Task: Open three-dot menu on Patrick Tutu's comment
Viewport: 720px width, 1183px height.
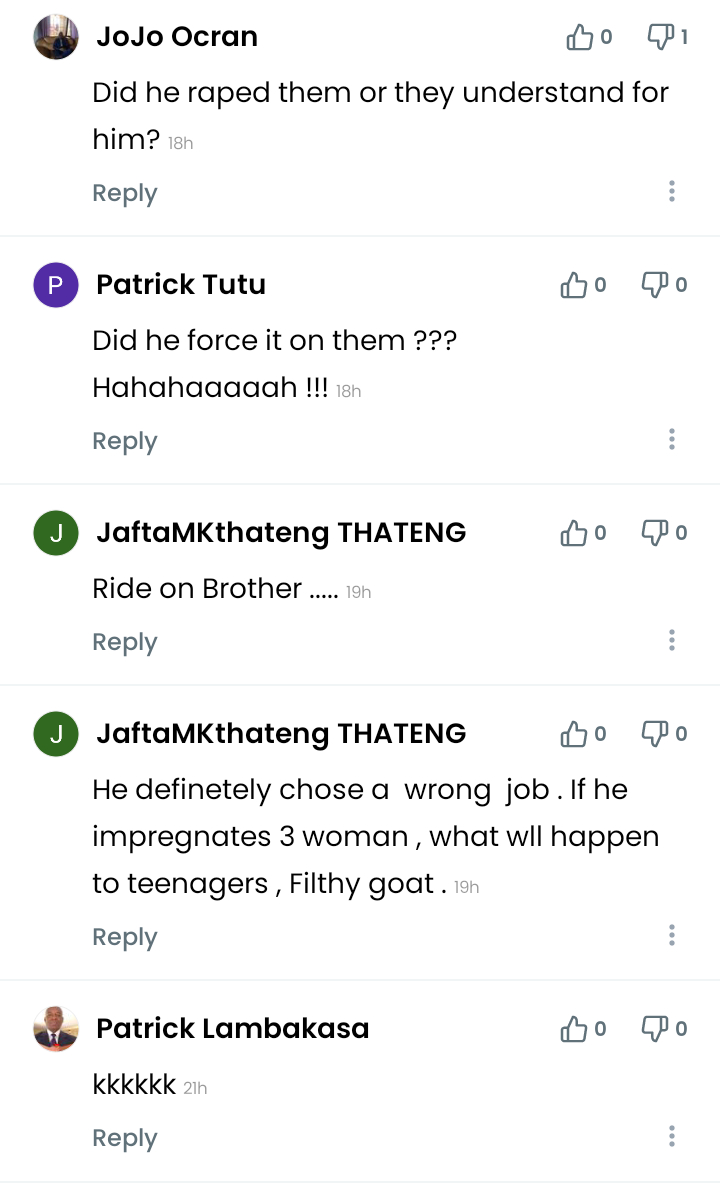Action: click(x=672, y=439)
